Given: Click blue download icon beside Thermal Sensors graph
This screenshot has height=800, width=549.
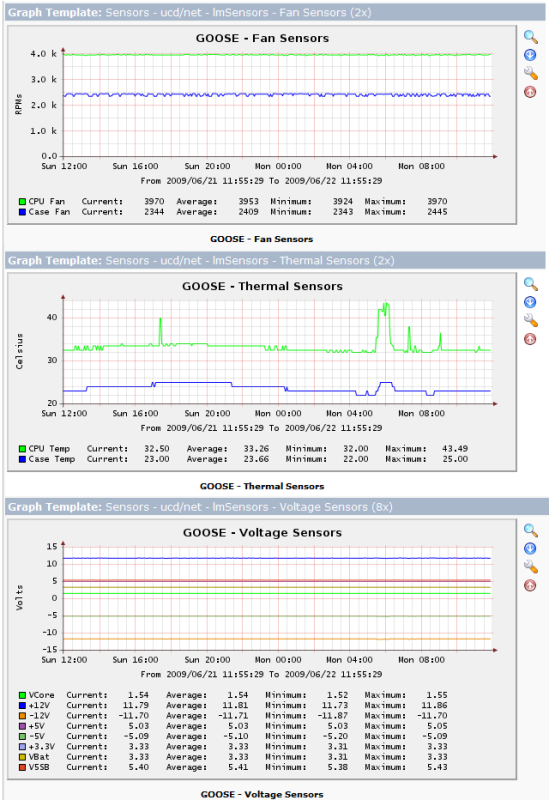Looking at the screenshot, I should 530,302.
